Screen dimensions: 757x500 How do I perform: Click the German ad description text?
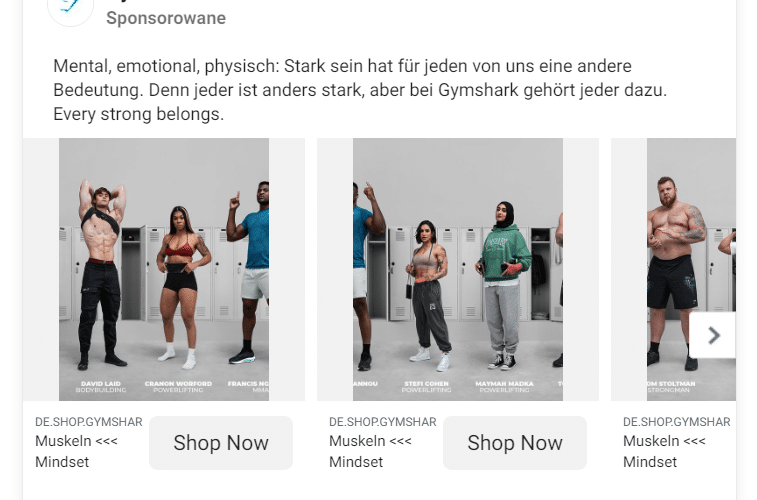[x=360, y=90]
